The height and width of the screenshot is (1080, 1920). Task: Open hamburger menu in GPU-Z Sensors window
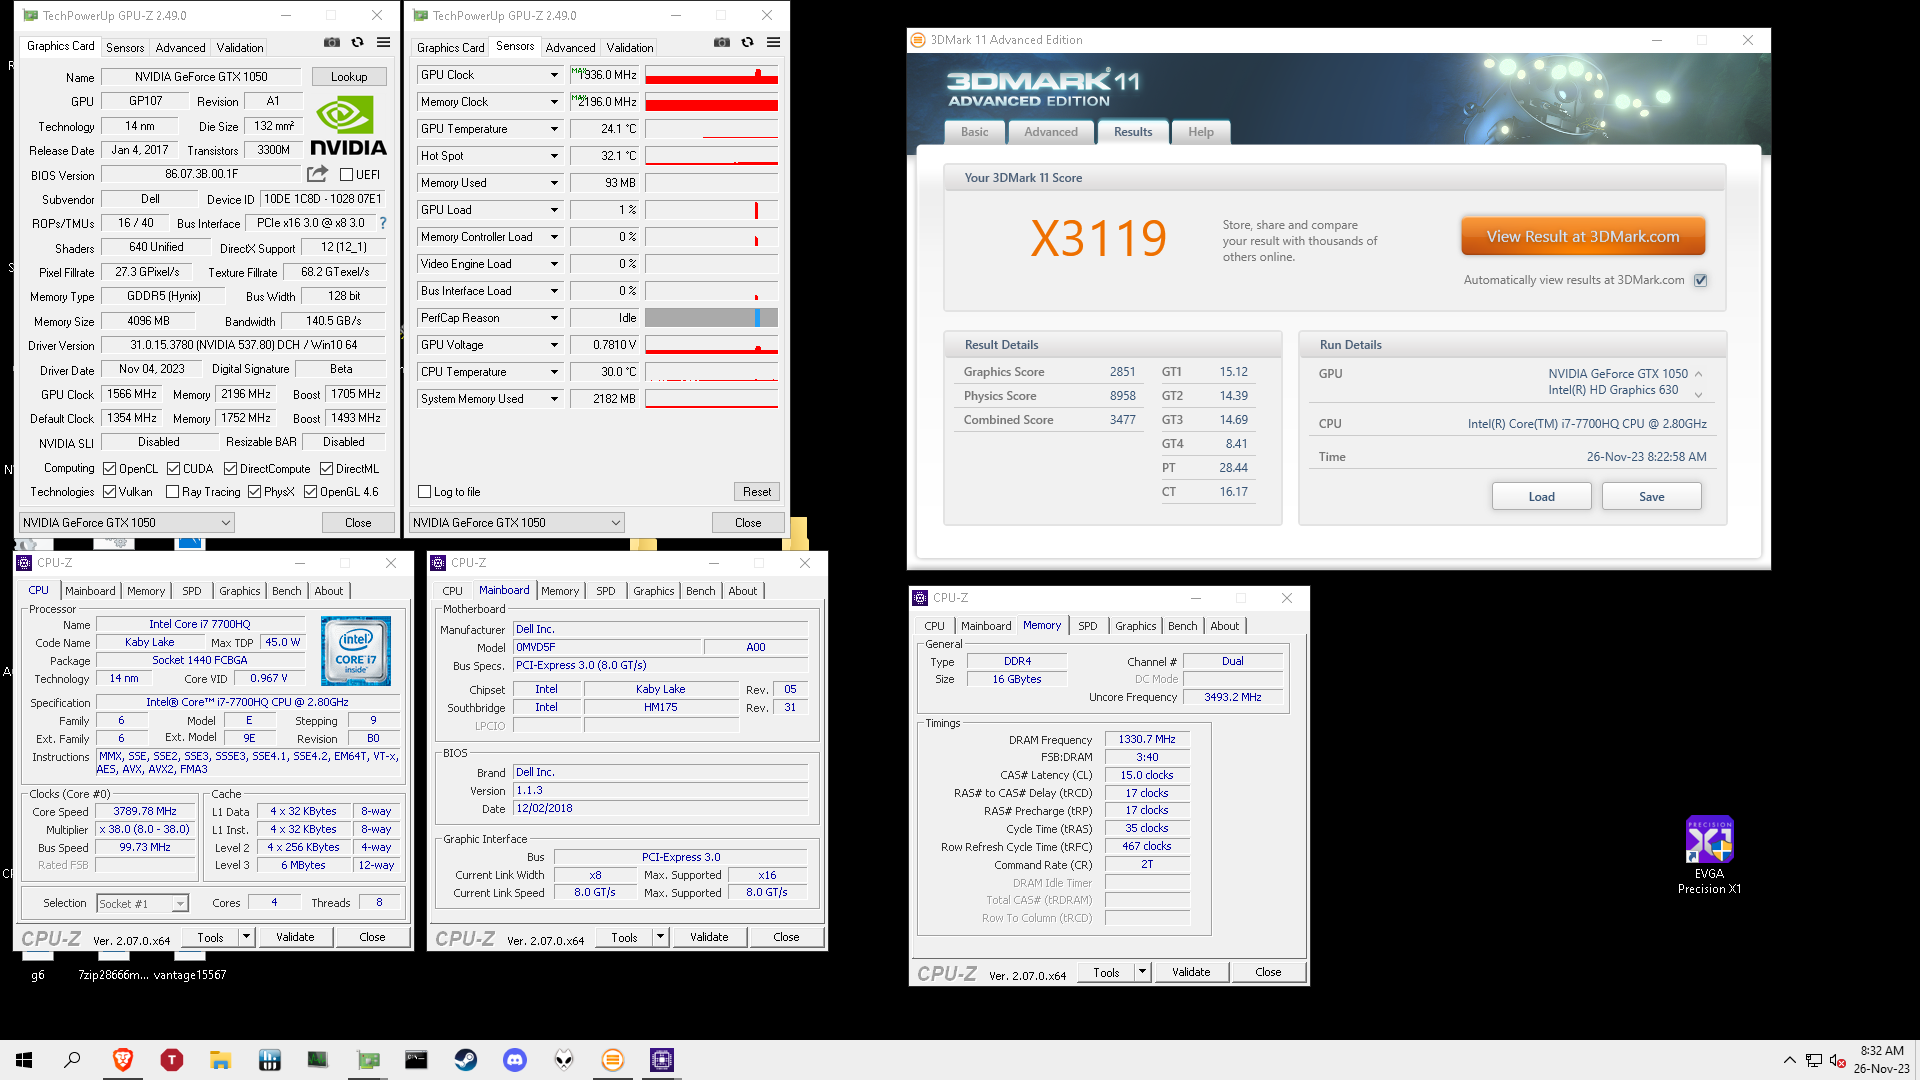point(773,42)
